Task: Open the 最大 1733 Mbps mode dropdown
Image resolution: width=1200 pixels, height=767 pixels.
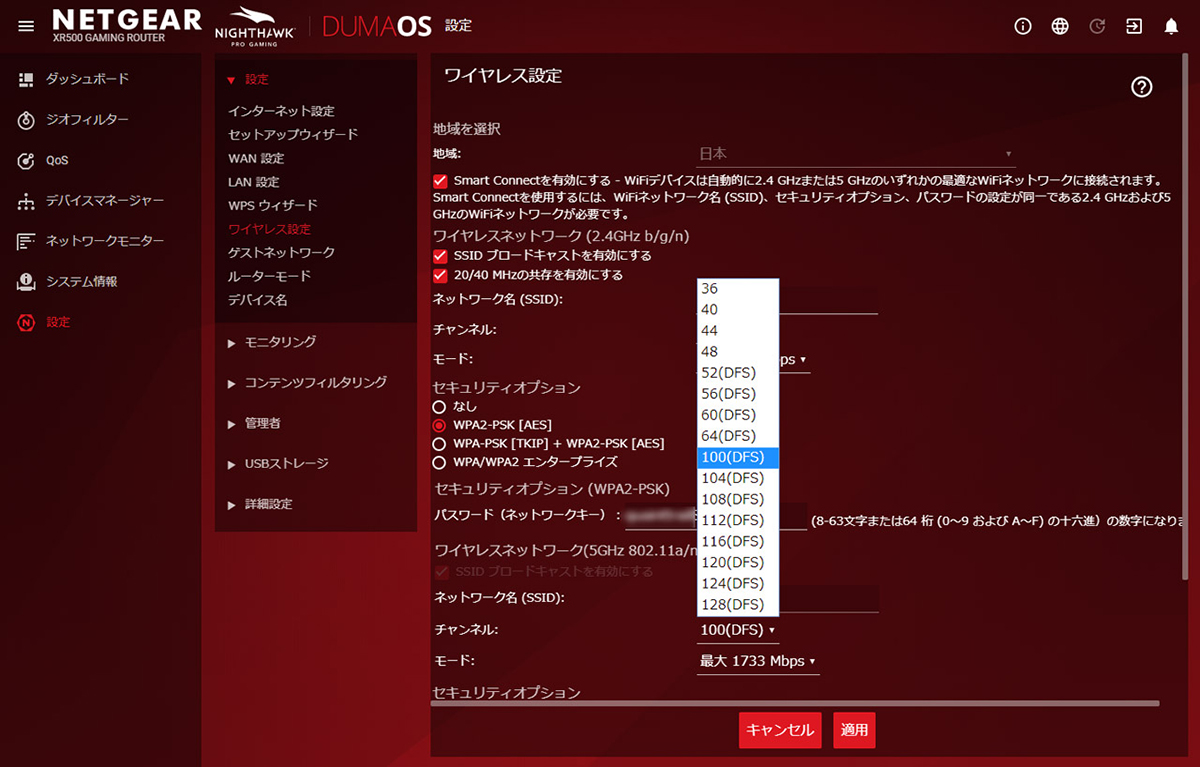Action: 757,661
